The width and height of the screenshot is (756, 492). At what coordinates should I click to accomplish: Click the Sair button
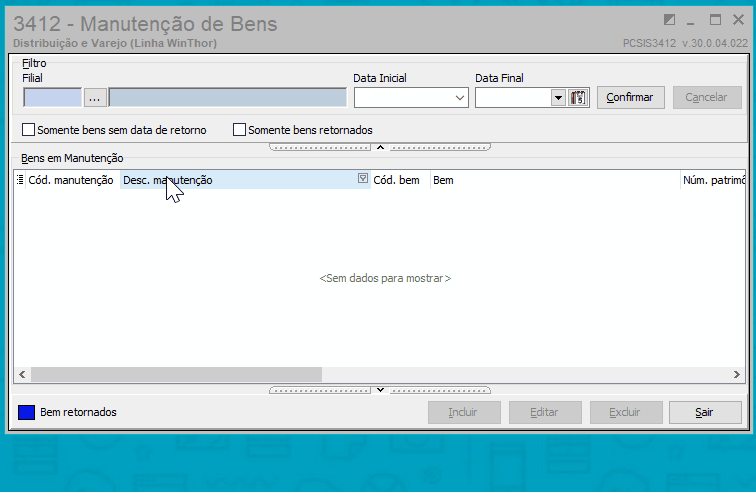click(705, 412)
